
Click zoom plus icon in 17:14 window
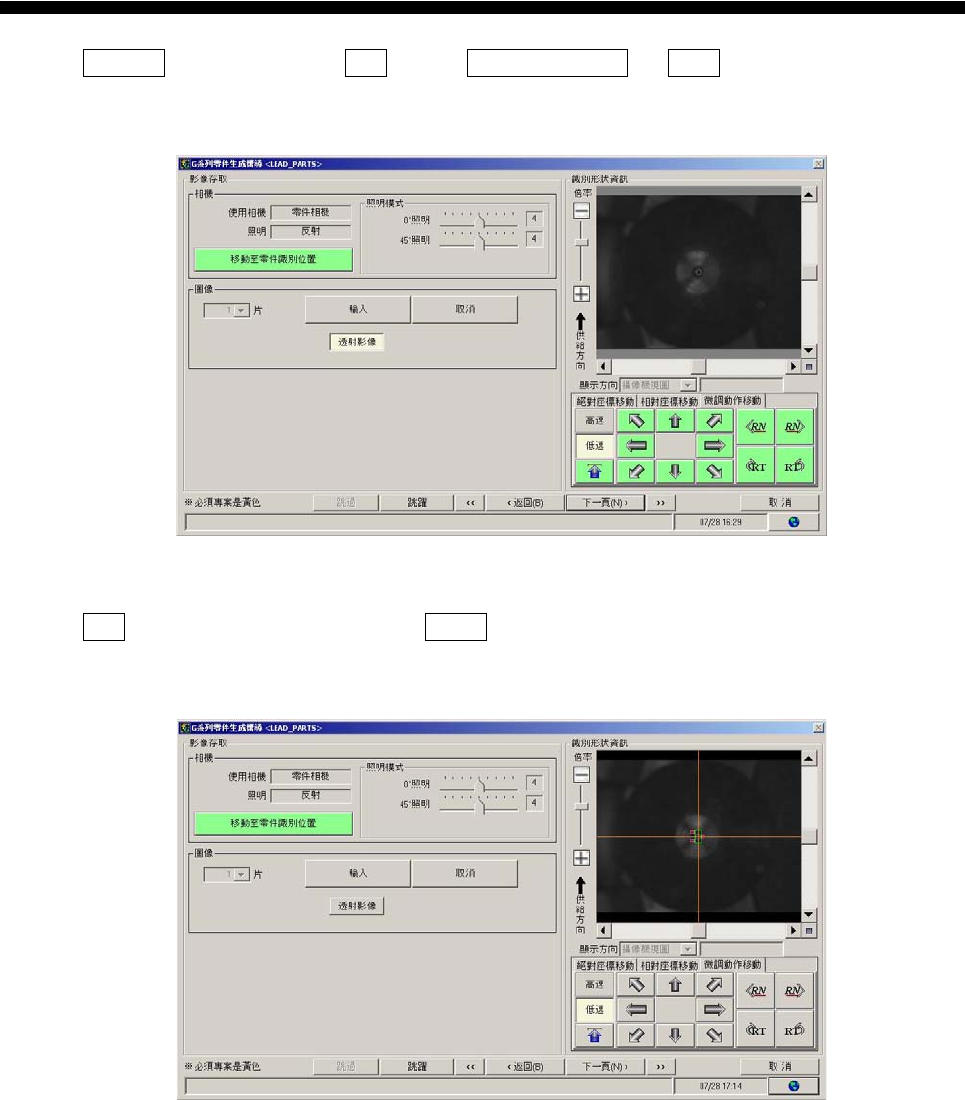(581, 858)
